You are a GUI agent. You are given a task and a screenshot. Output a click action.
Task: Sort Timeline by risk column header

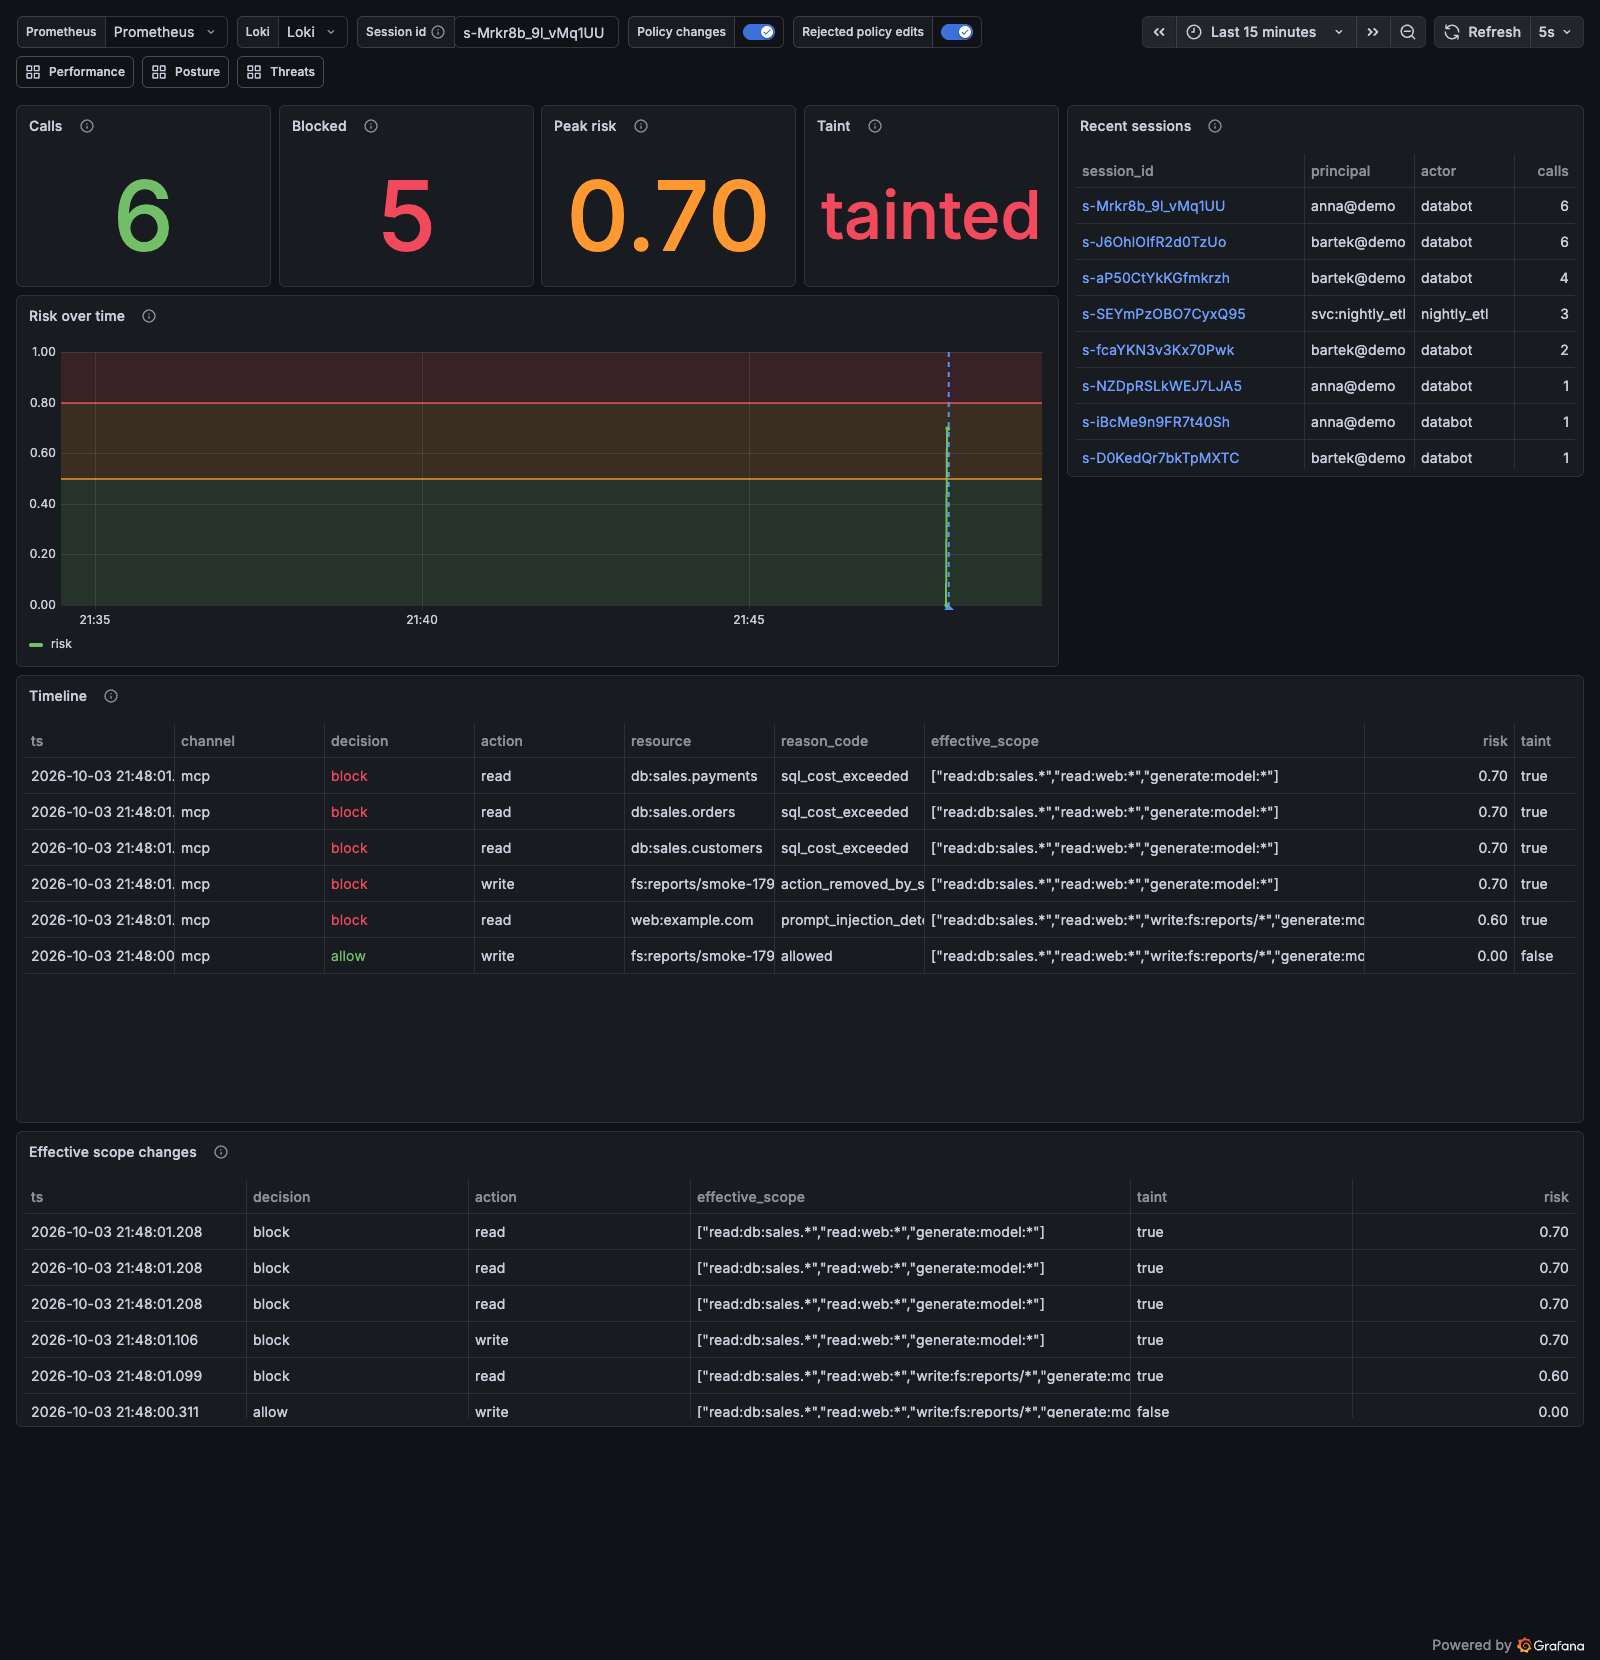pyautogui.click(x=1495, y=741)
